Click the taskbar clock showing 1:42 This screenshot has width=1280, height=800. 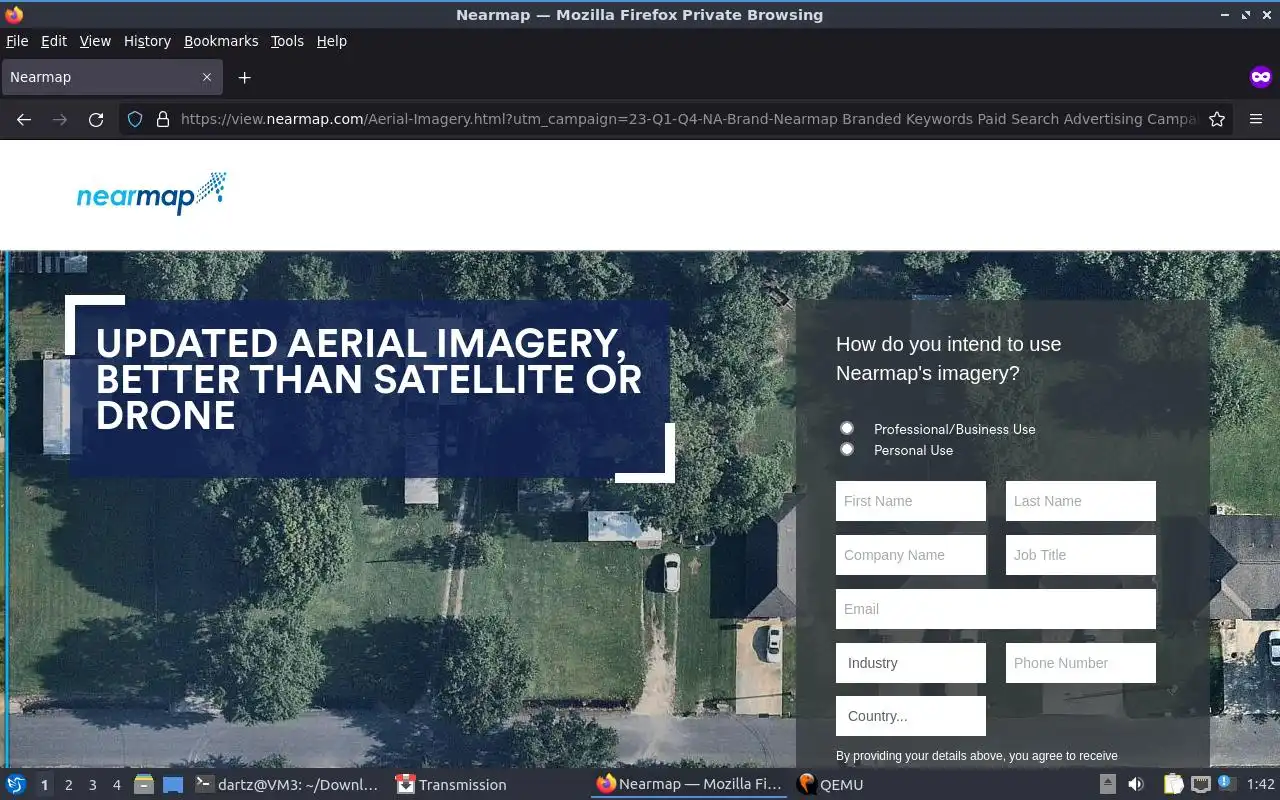(1261, 785)
